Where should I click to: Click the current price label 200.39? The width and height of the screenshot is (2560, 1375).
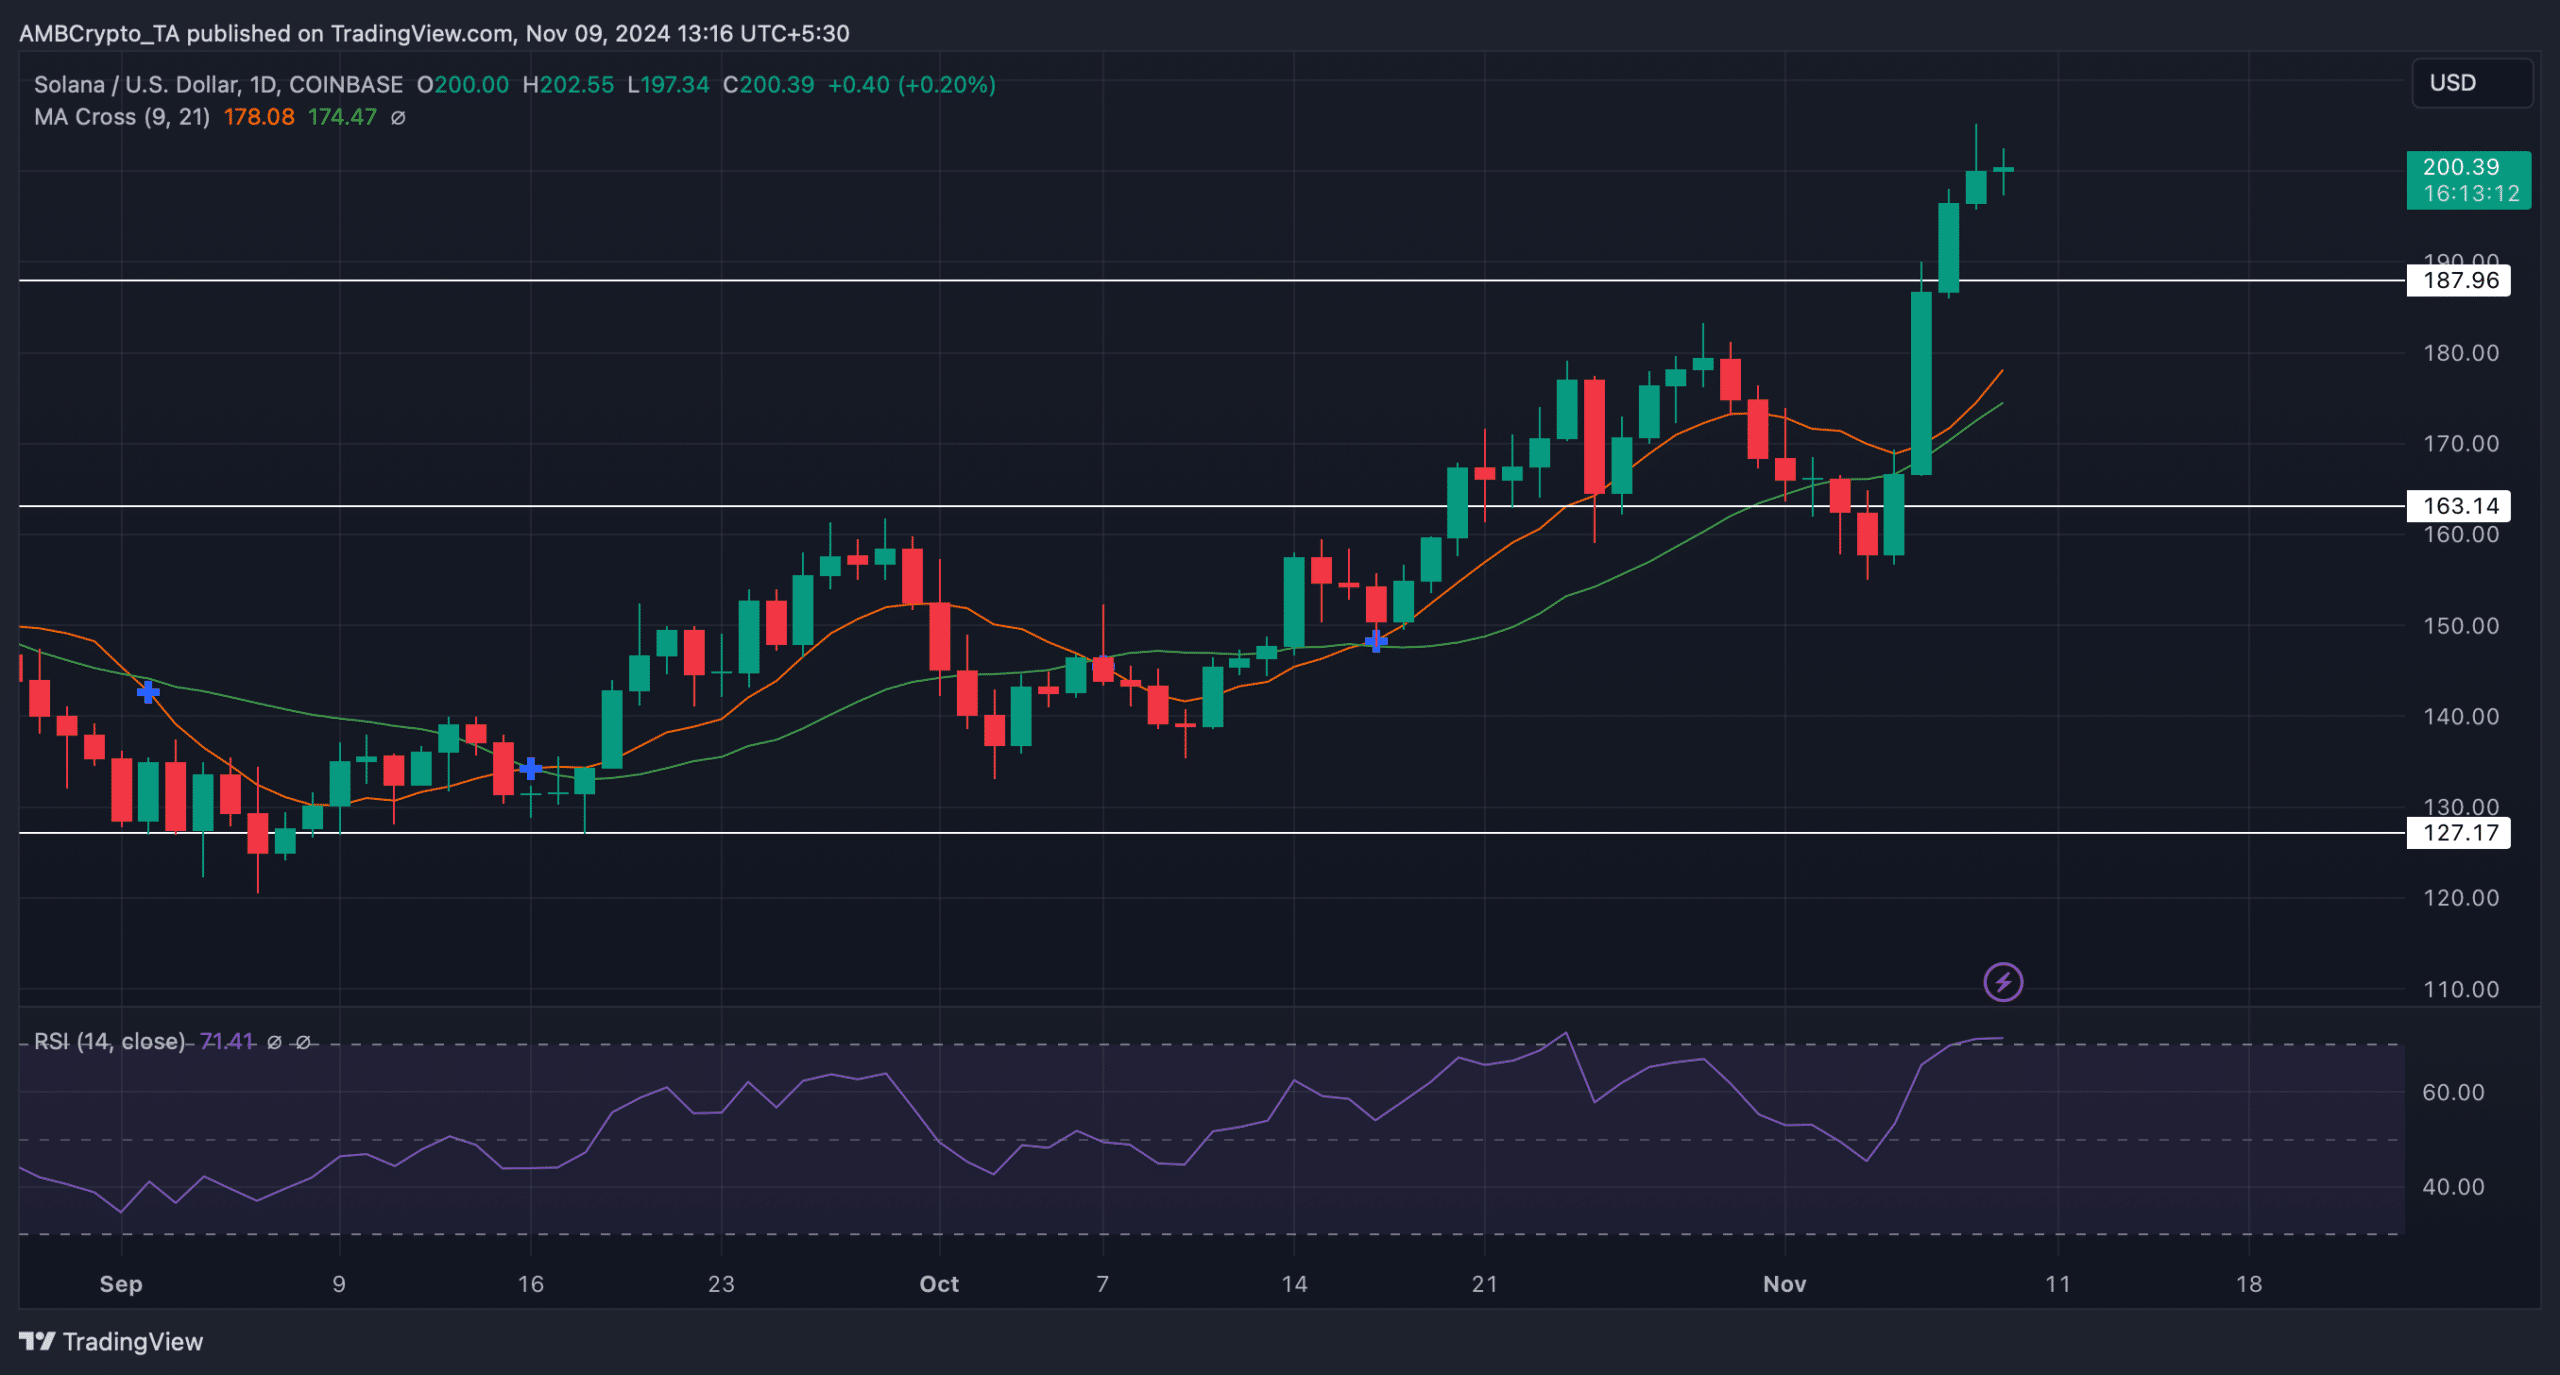(x=2468, y=180)
